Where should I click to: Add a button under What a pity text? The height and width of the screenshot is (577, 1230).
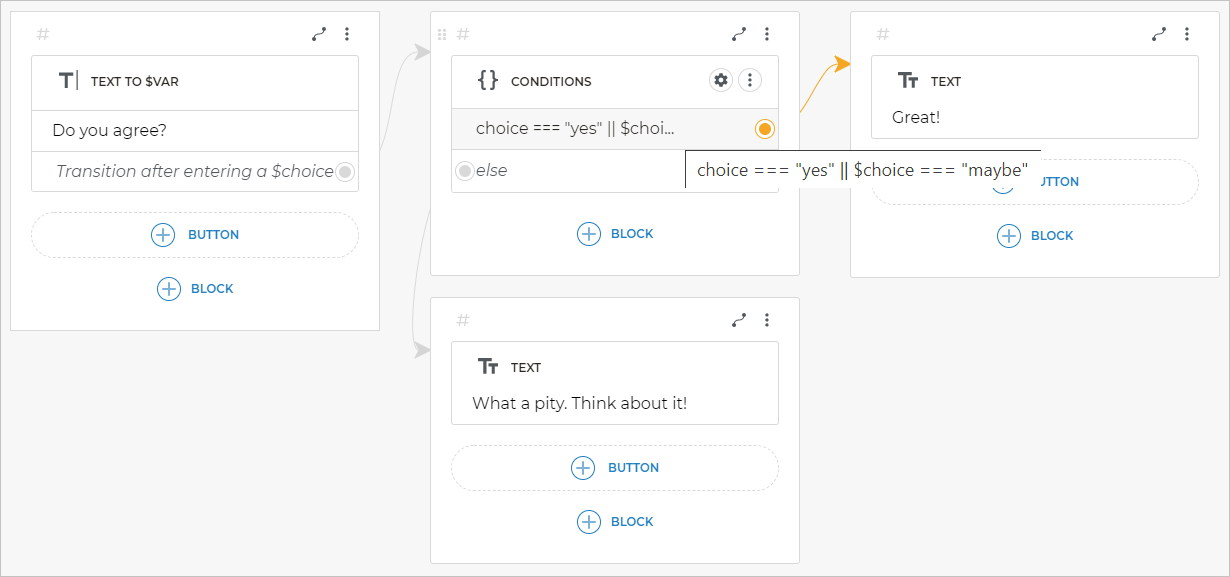[x=615, y=468]
